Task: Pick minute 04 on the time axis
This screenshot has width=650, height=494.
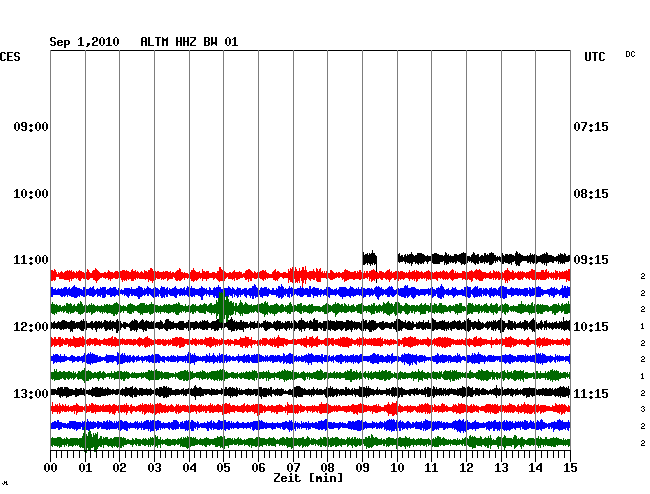Action: coord(189,467)
